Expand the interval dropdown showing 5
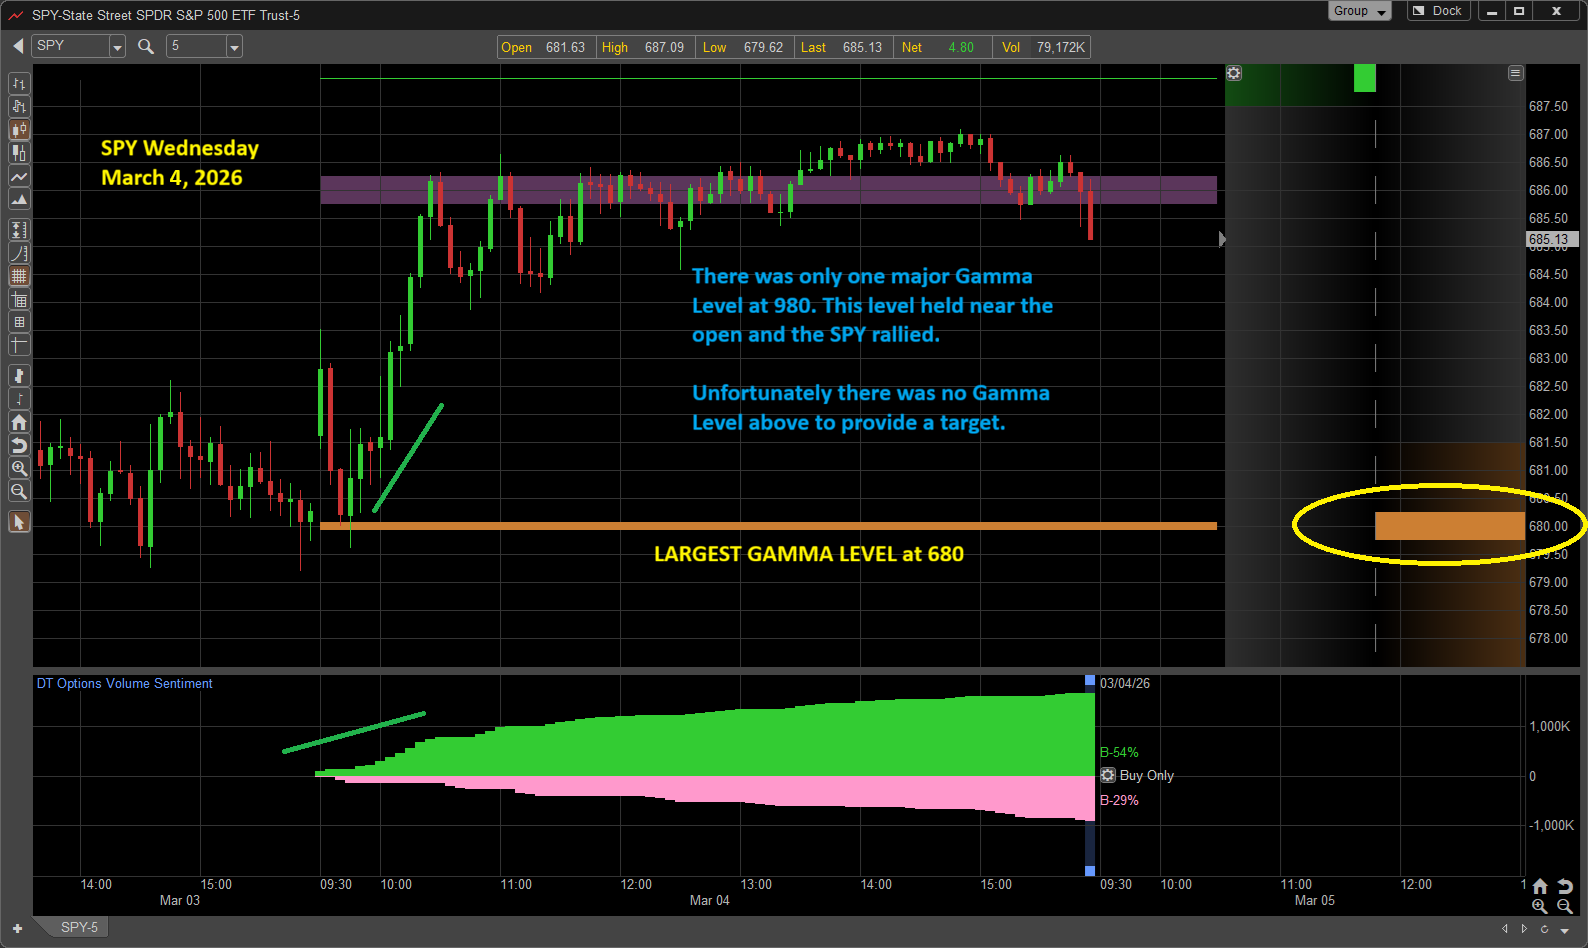The image size is (1588, 948). click(234, 47)
